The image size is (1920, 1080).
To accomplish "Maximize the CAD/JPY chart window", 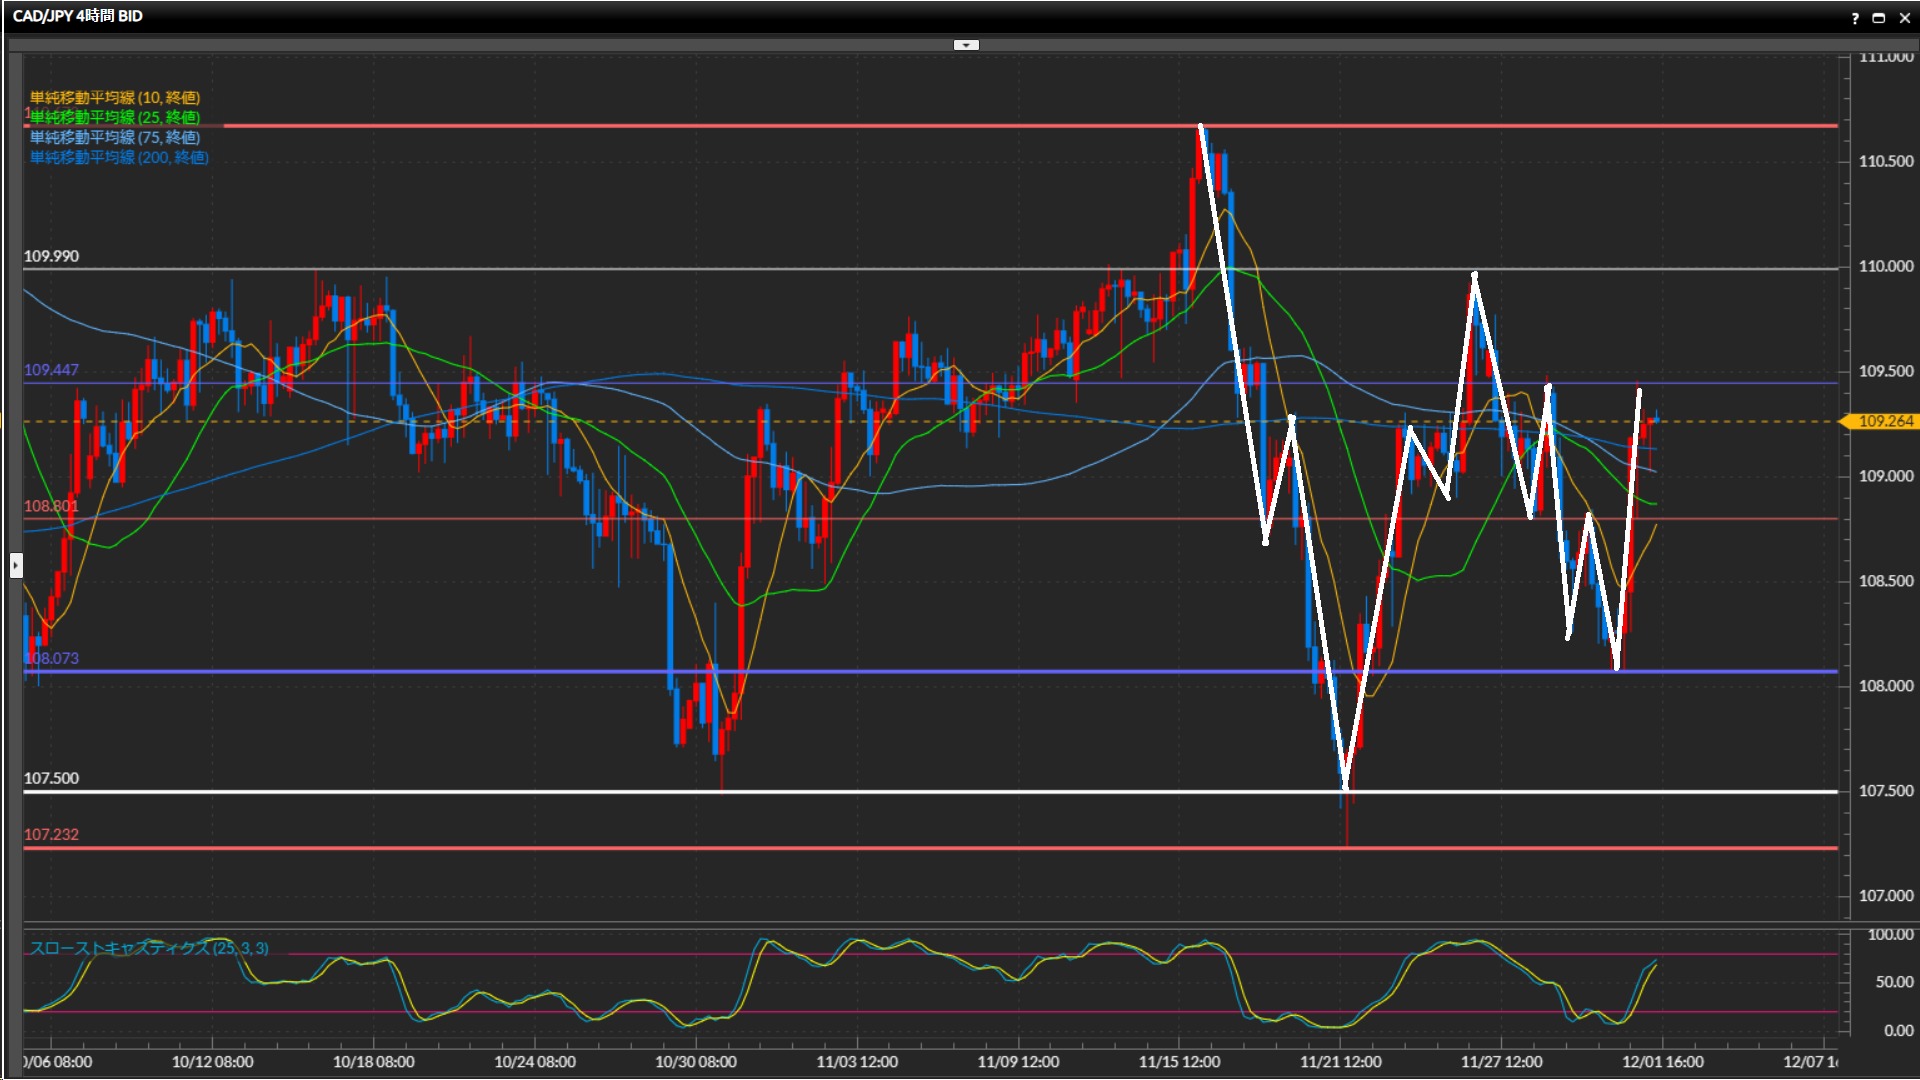I will coord(1879,18).
